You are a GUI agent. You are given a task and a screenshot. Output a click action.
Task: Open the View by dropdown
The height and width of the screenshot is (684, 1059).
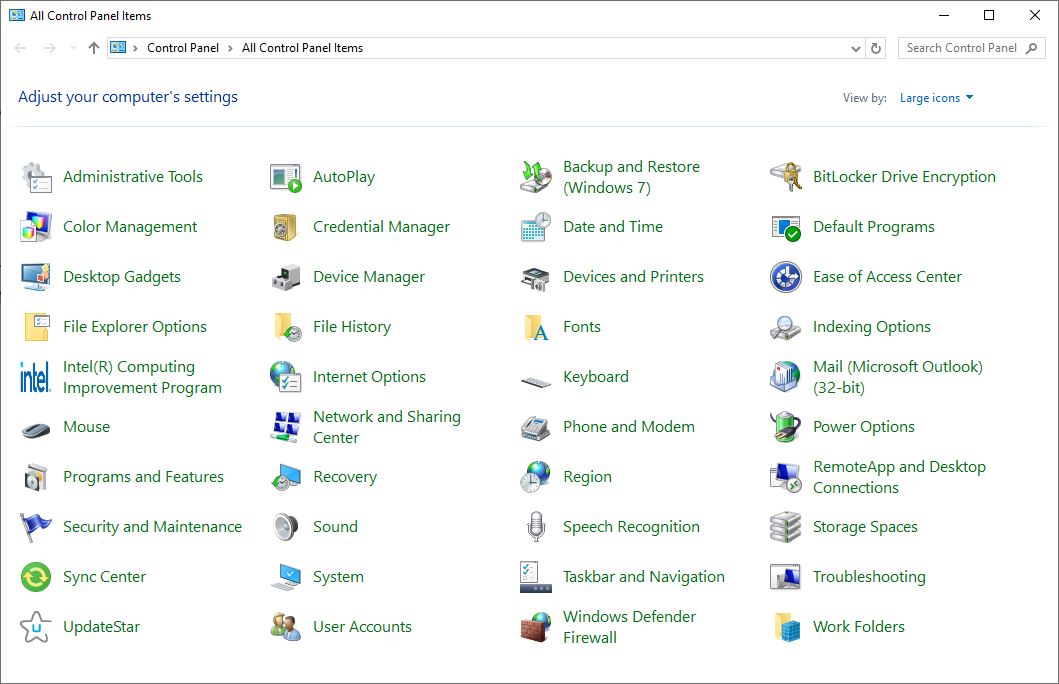[936, 97]
